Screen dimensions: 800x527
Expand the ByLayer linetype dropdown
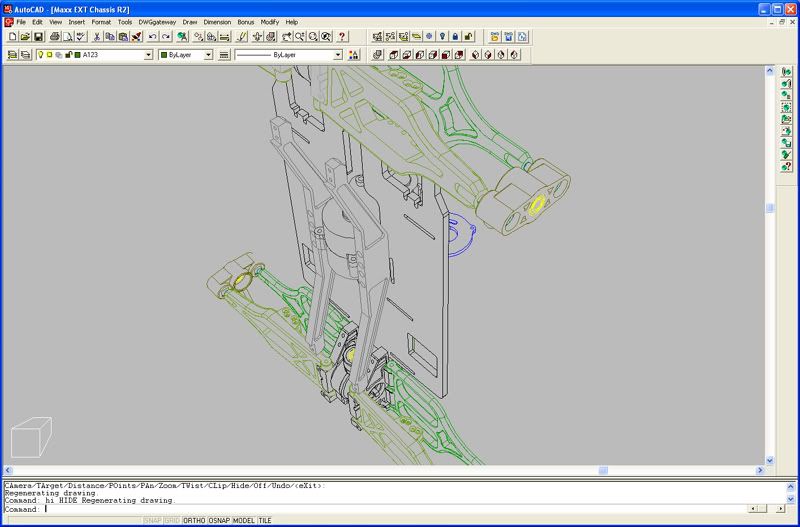pyautogui.click(x=338, y=55)
